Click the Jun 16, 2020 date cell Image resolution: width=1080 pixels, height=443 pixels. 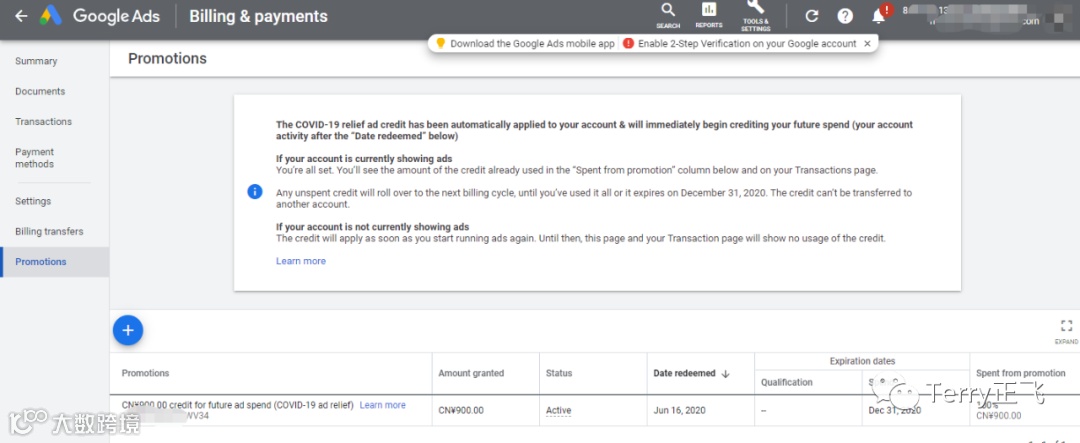[x=678, y=411]
